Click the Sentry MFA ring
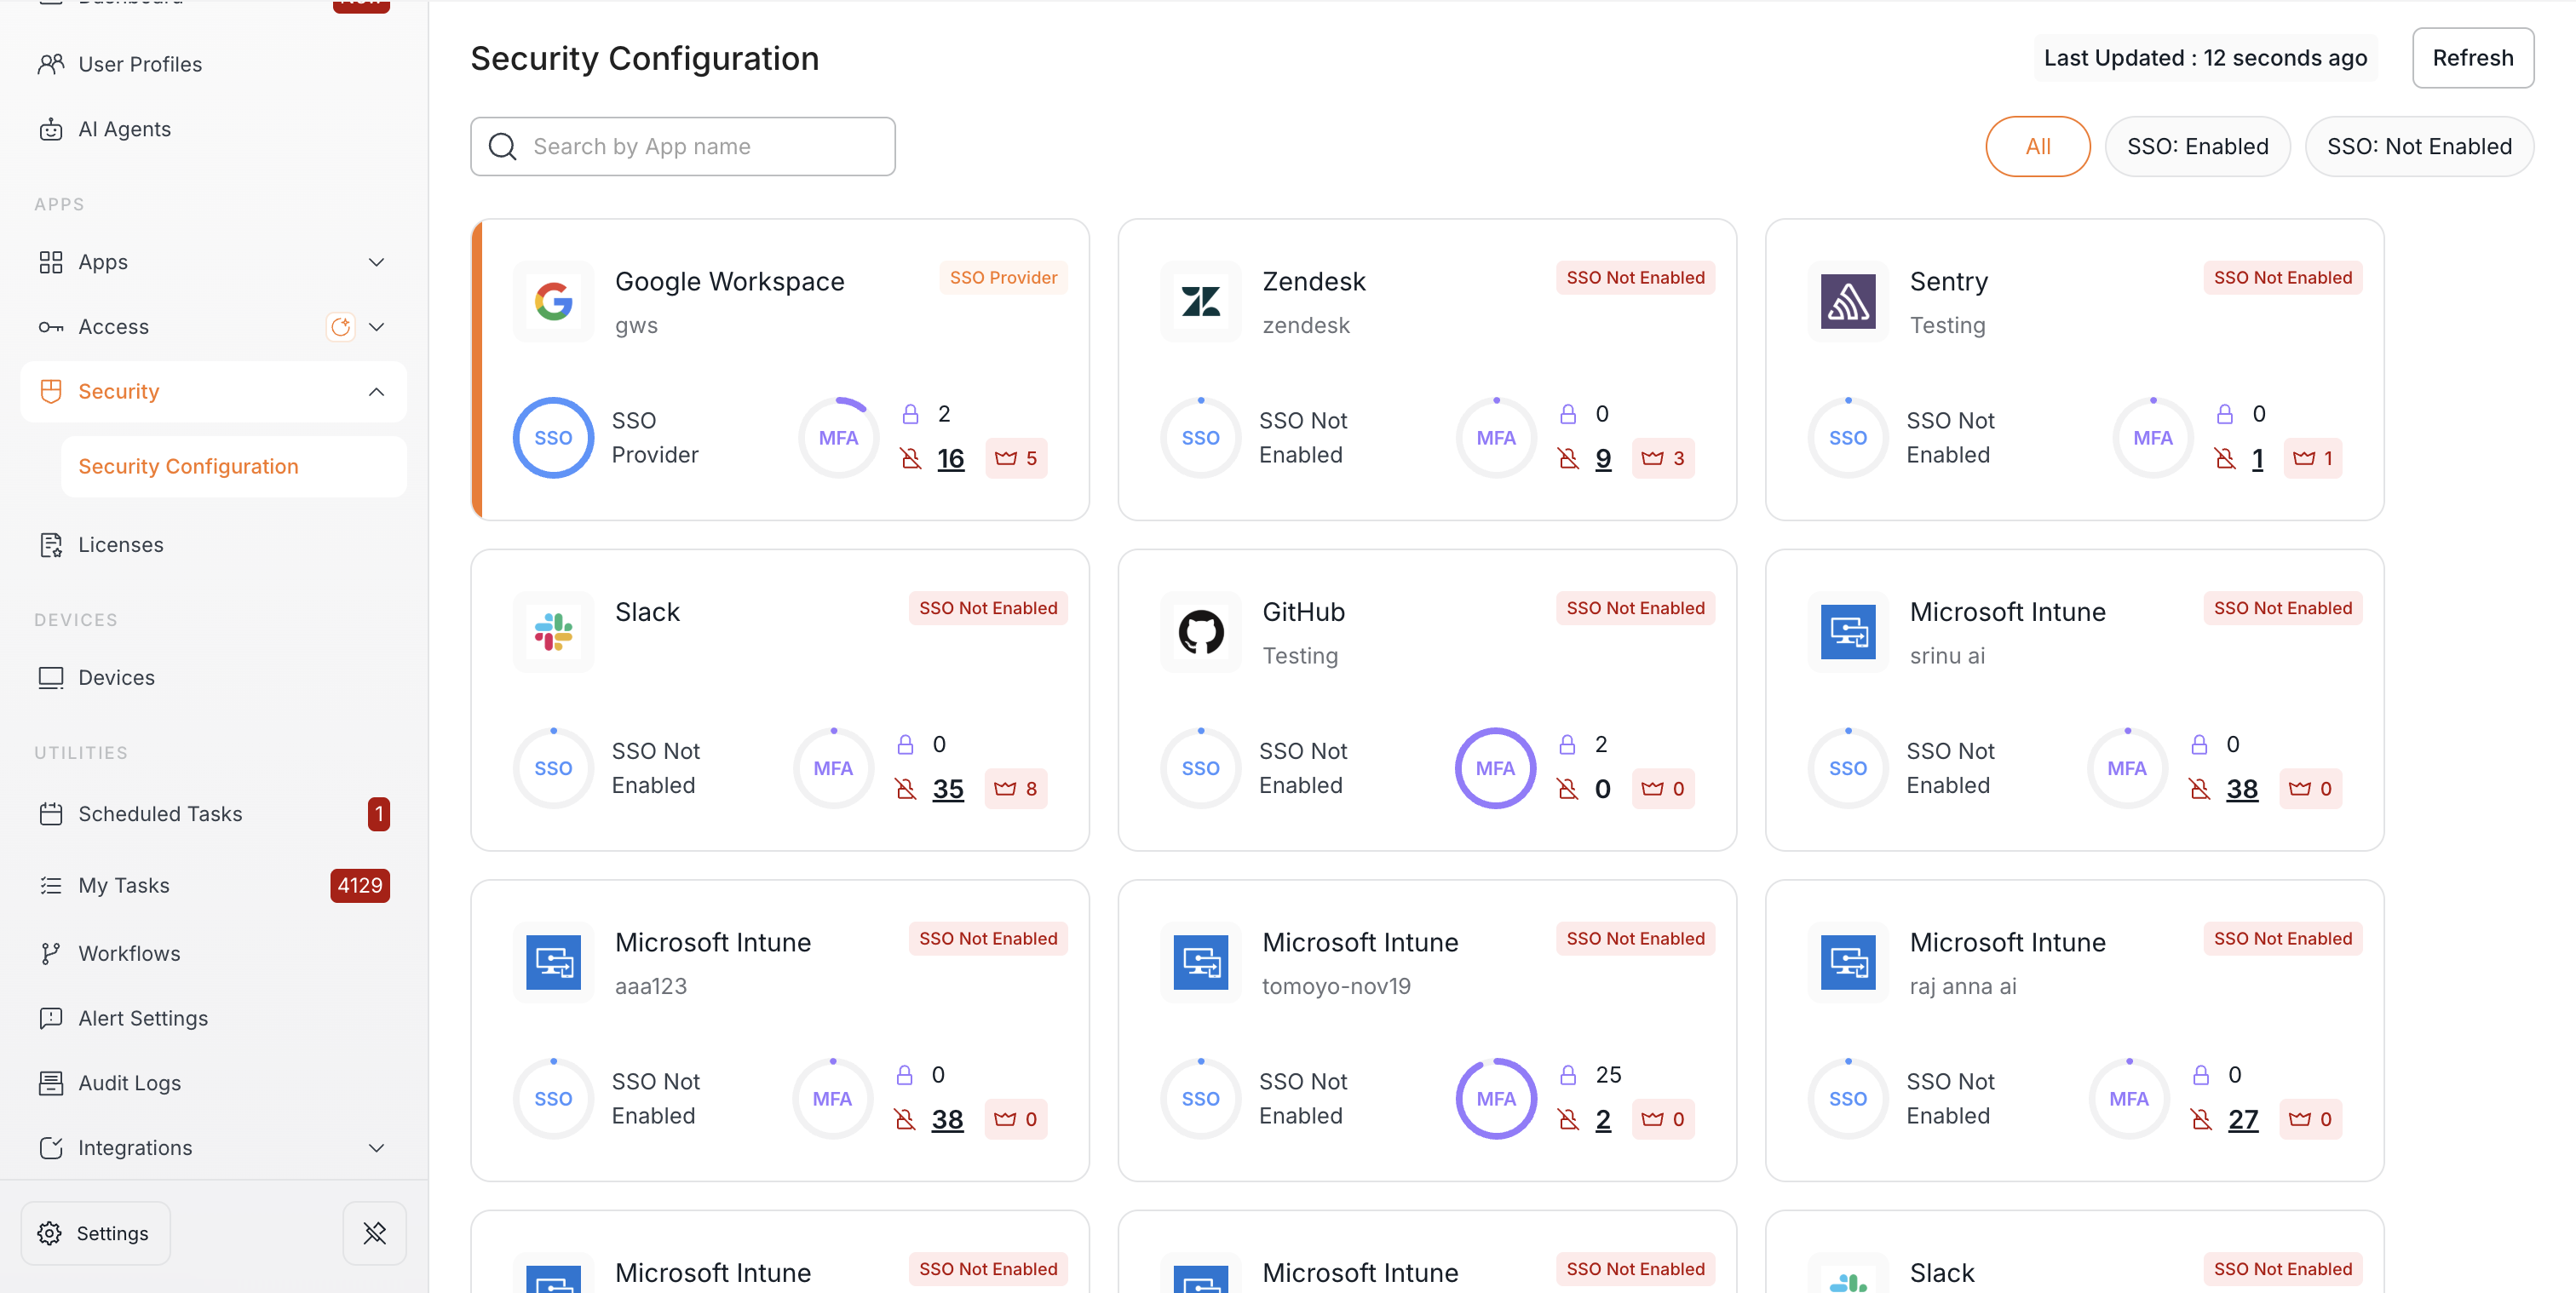 [2152, 438]
